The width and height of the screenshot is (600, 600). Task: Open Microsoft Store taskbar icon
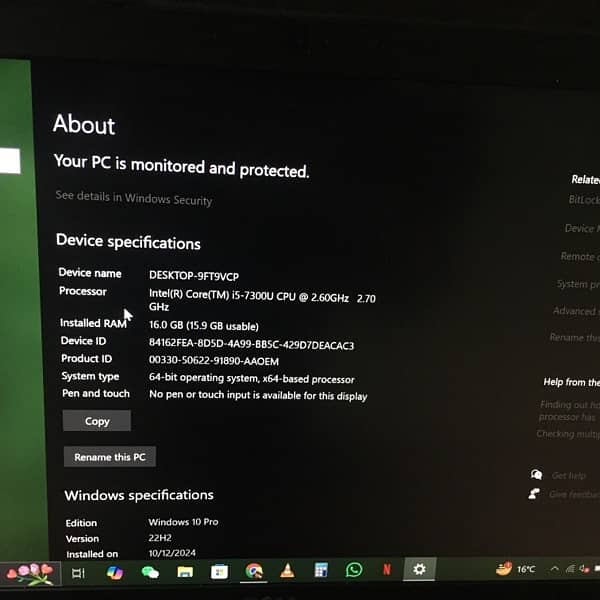coord(219,572)
